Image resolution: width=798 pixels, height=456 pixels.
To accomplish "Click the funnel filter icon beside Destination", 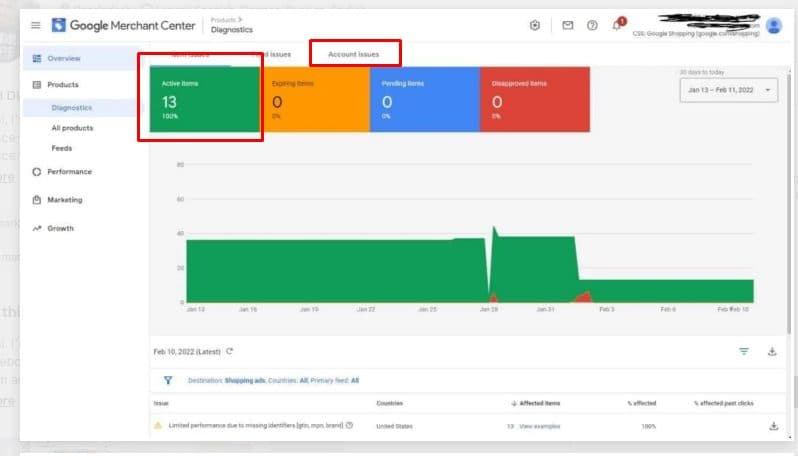I will click(168, 380).
